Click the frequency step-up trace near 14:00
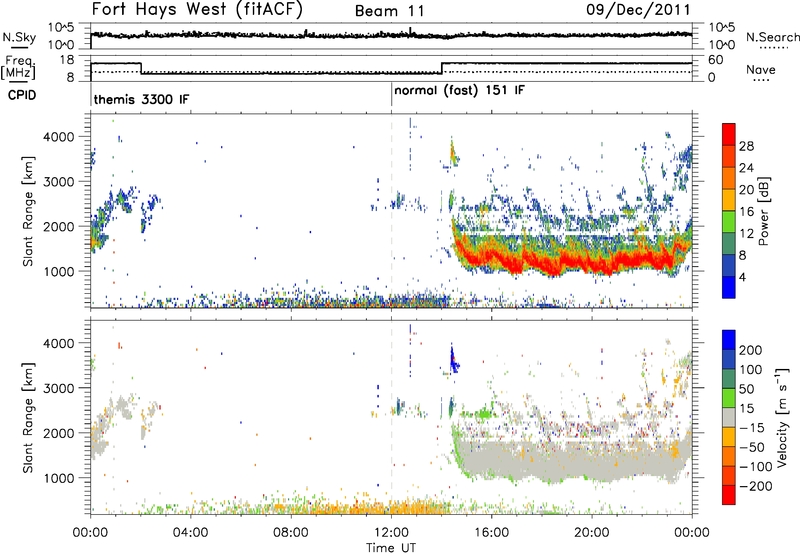This screenshot has height=554, width=800. 442,68
